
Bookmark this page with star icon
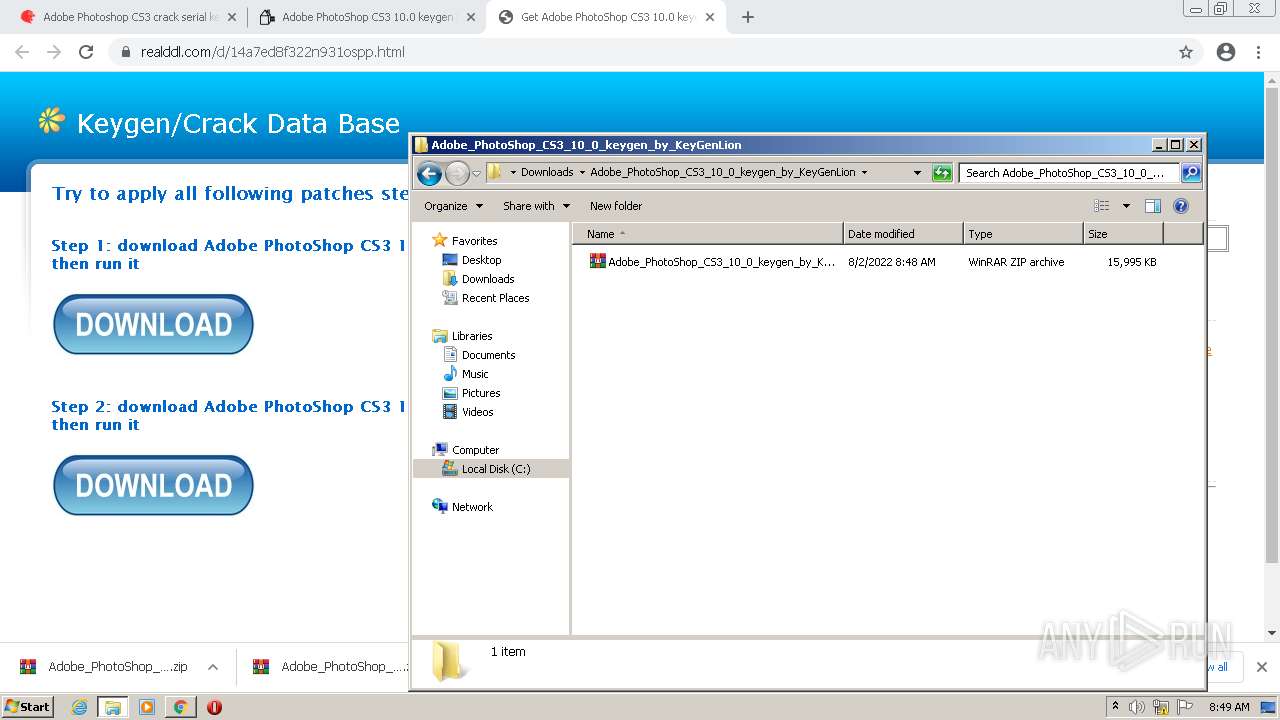(x=1186, y=52)
